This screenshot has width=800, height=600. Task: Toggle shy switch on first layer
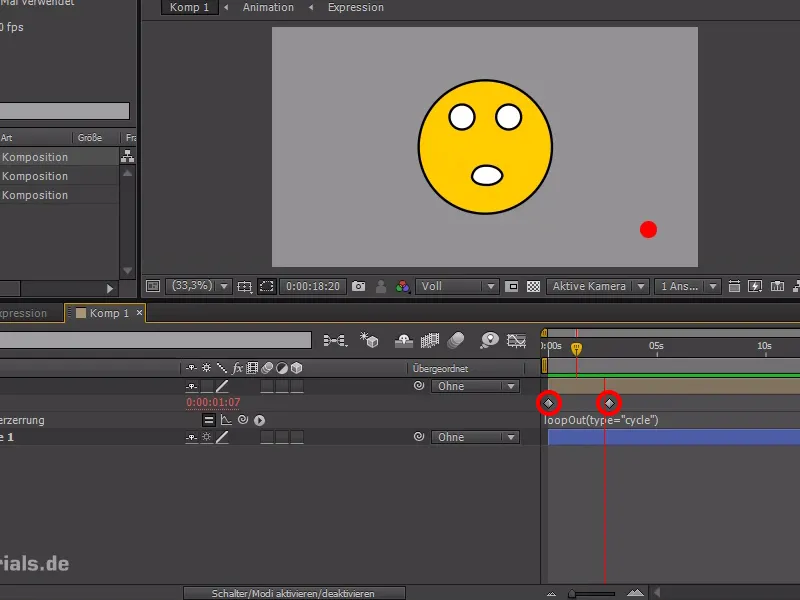[x=191, y=386]
